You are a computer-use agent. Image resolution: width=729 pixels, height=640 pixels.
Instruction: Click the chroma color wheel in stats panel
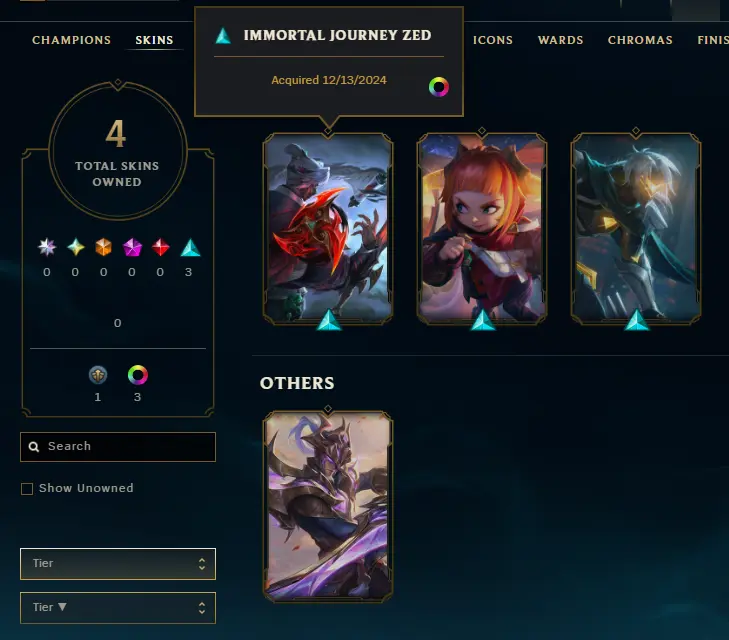point(138,375)
